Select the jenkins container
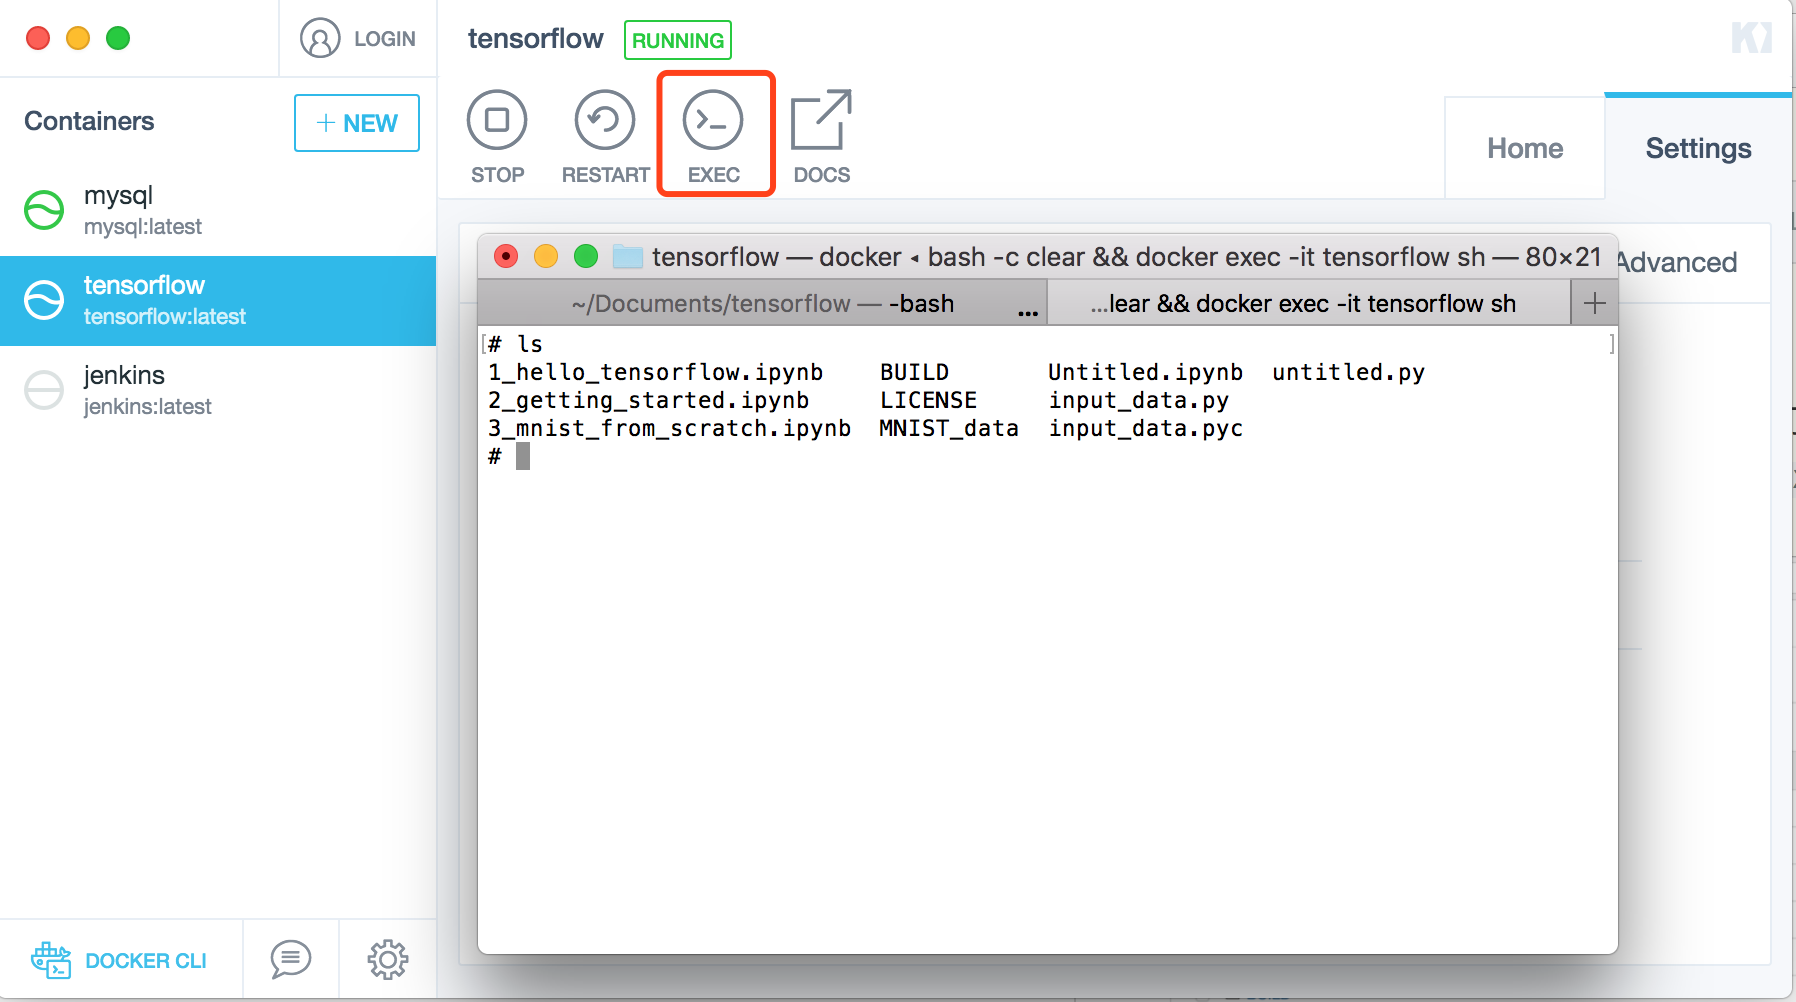1796x1002 pixels. click(x=218, y=391)
